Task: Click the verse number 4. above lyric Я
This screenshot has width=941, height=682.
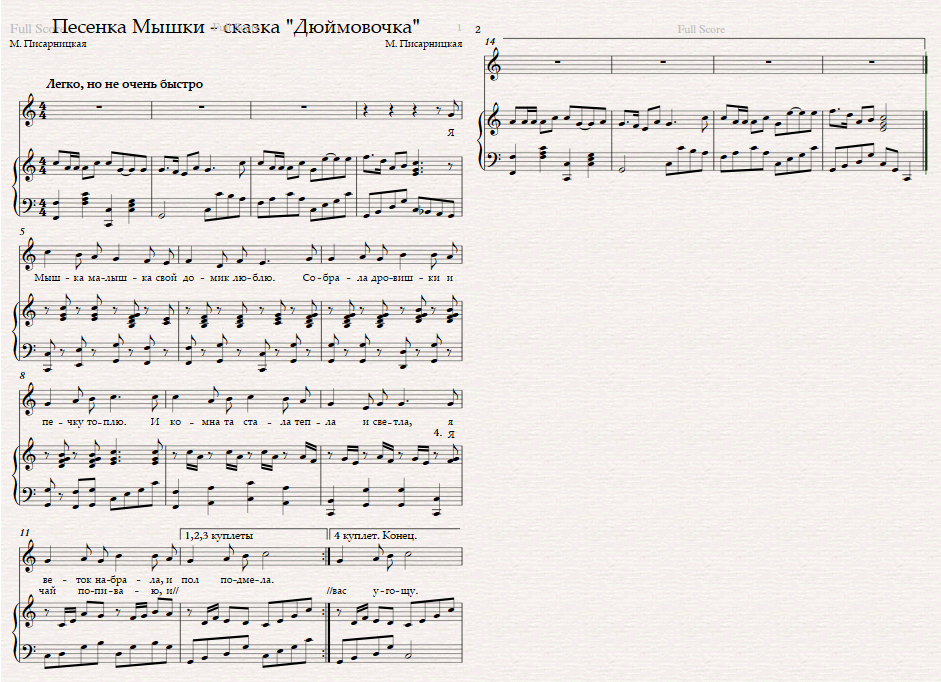Action: coord(437,432)
